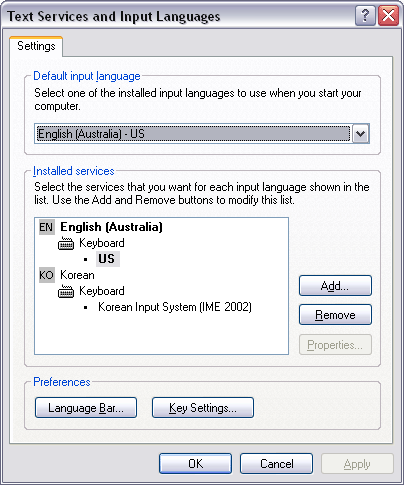Image resolution: width=404 pixels, height=485 pixels.
Task: Click the Cancel button
Action: point(276,464)
